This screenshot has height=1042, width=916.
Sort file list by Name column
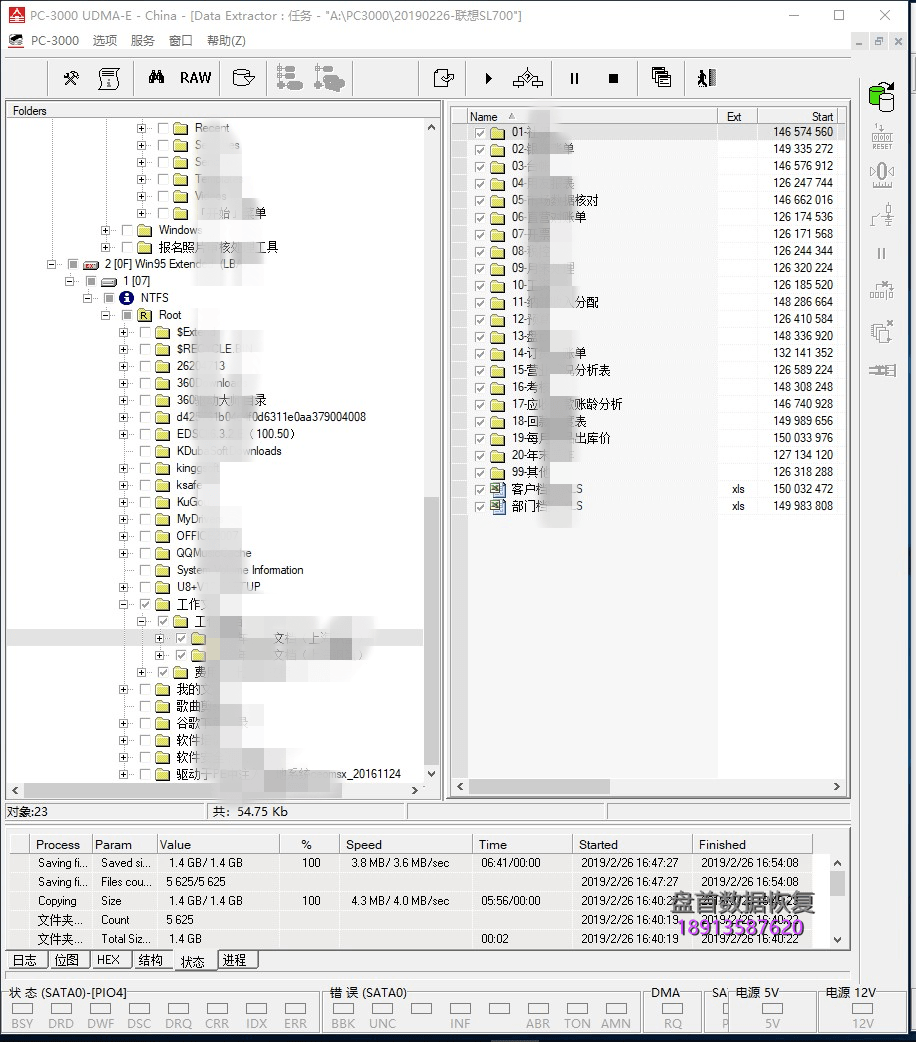[x=592, y=116]
